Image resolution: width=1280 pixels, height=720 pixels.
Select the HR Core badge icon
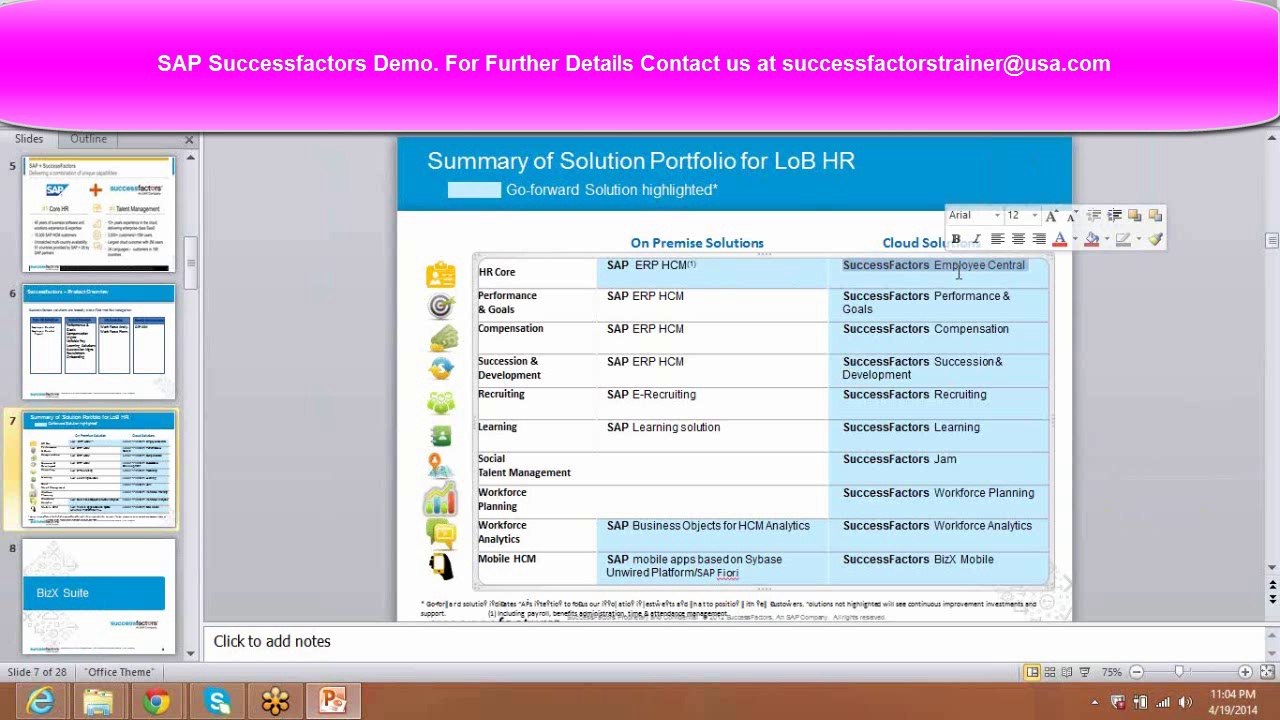(x=440, y=274)
